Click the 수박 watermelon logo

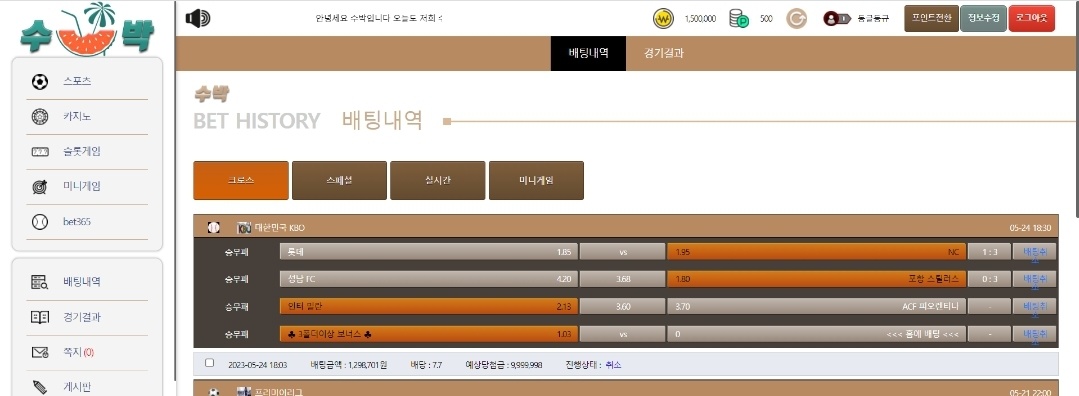point(87,29)
